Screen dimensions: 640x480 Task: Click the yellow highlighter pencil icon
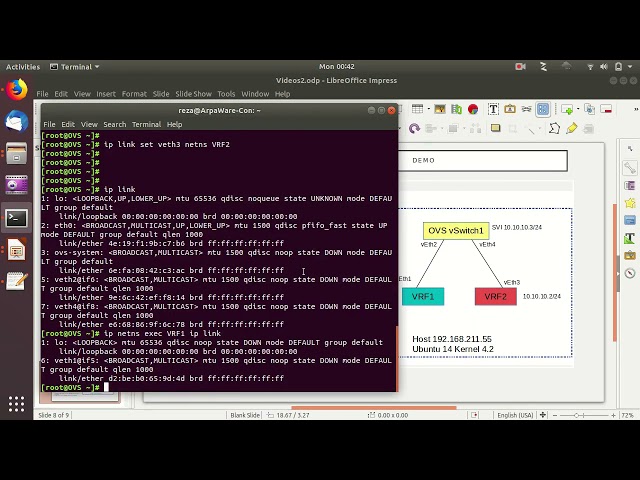571,129
